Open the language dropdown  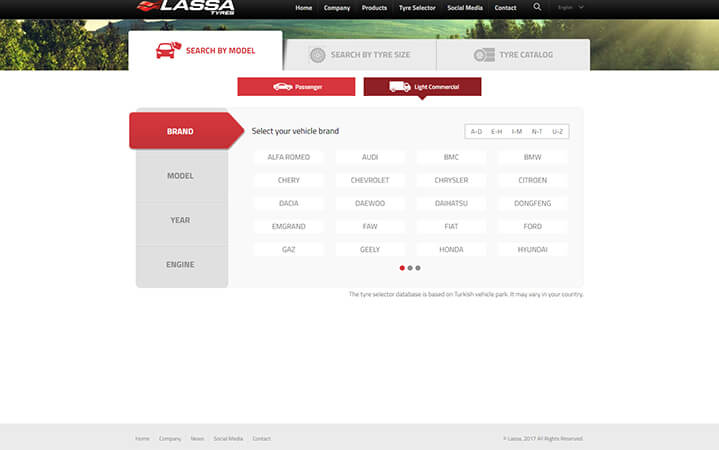click(x=570, y=7)
